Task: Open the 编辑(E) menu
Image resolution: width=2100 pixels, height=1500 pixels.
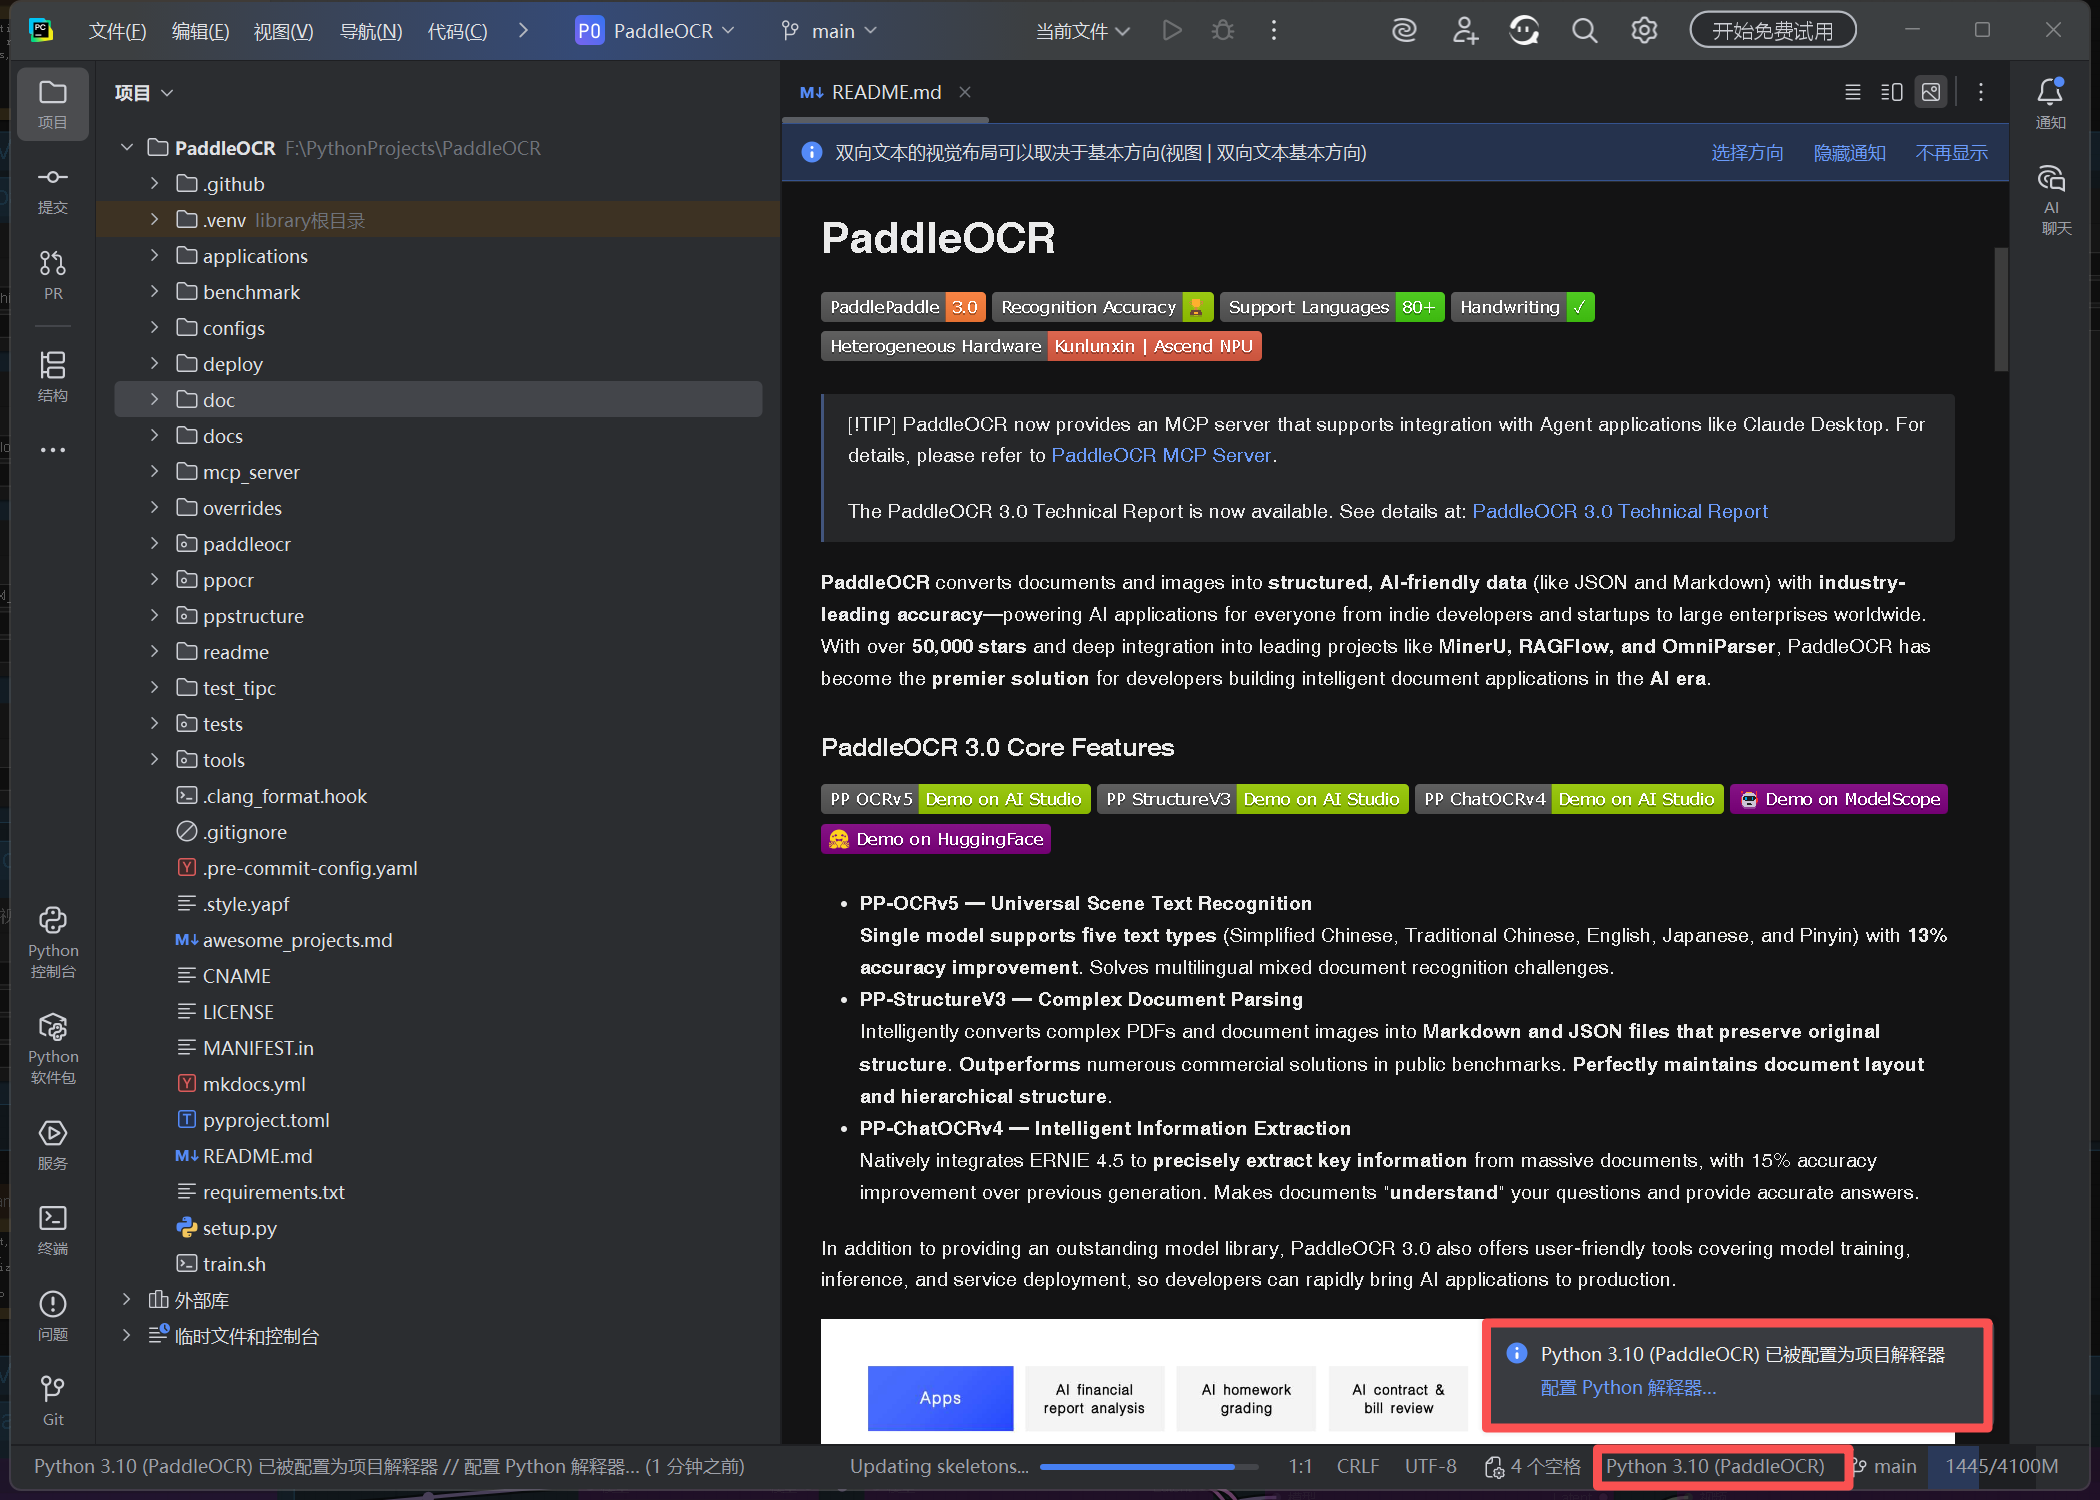Action: (200, 31)
